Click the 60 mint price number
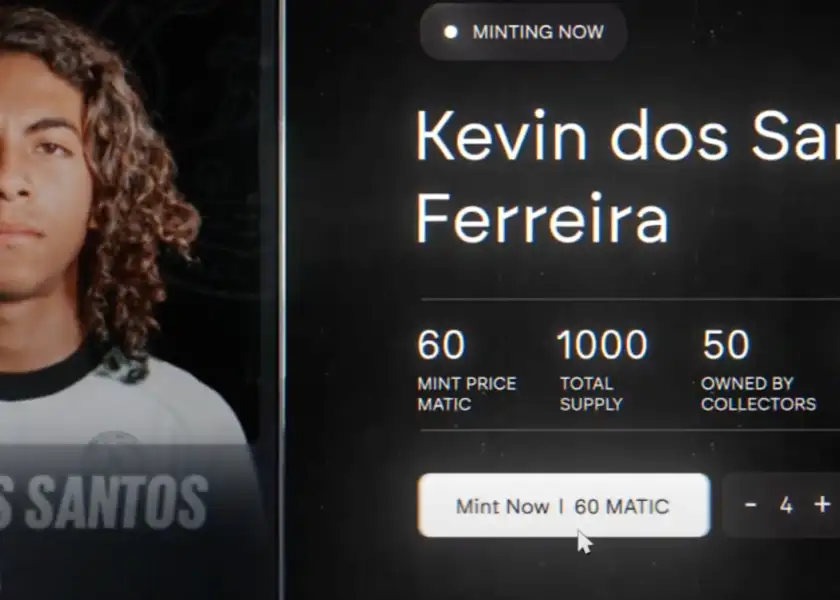The height and width of the screenshot is (600, 840). click(x=441, y=344)
